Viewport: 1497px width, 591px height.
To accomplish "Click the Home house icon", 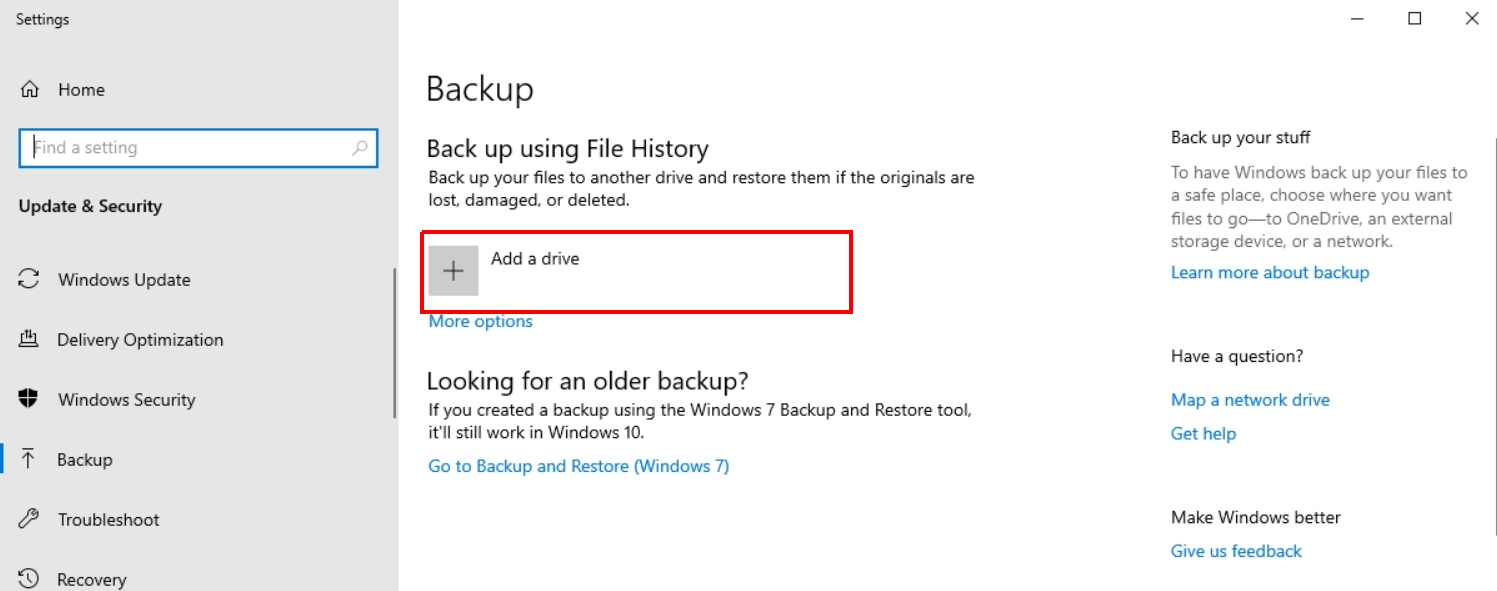I will [30, 90].
